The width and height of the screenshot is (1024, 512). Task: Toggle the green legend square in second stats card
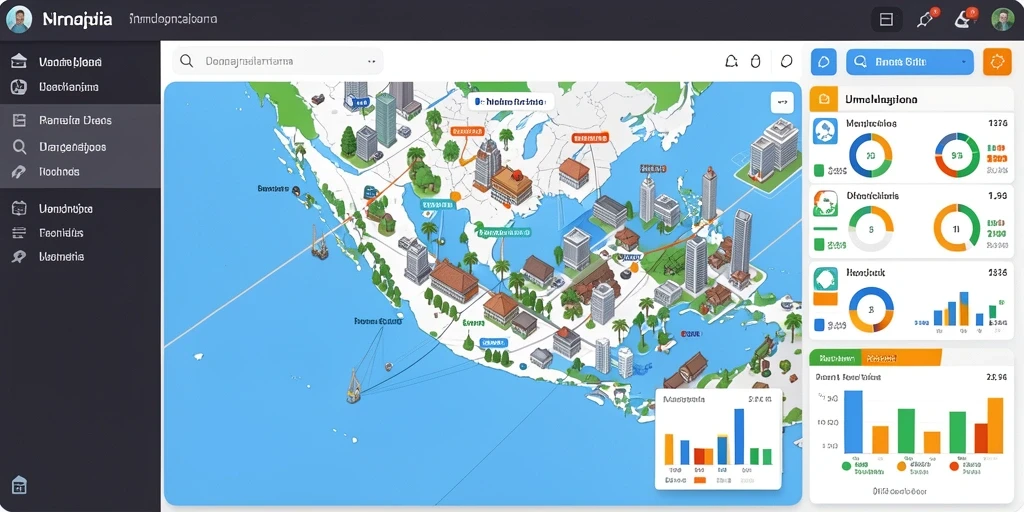point(819,246)
